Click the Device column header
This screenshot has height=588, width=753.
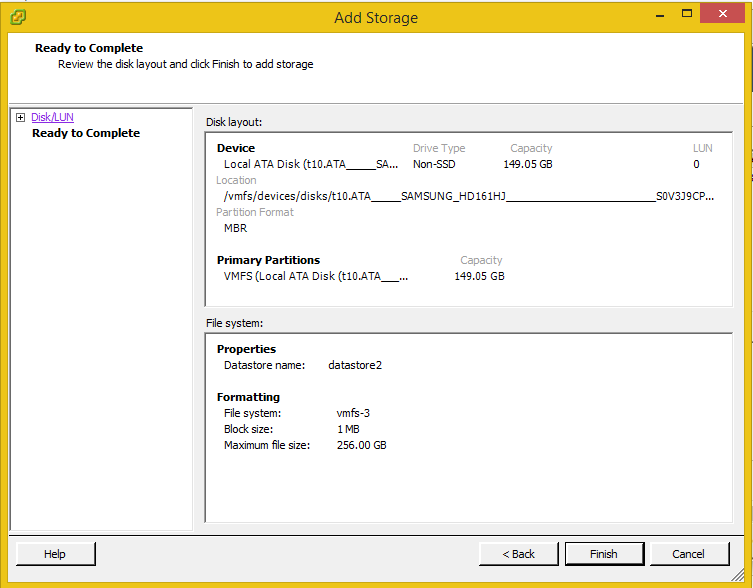pos(236,148)
